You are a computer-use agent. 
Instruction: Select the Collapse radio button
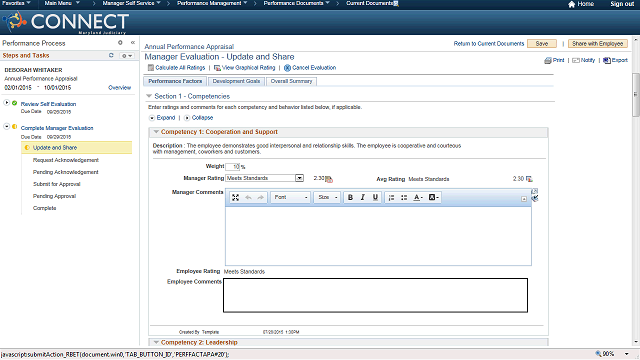tap(187, 118)
